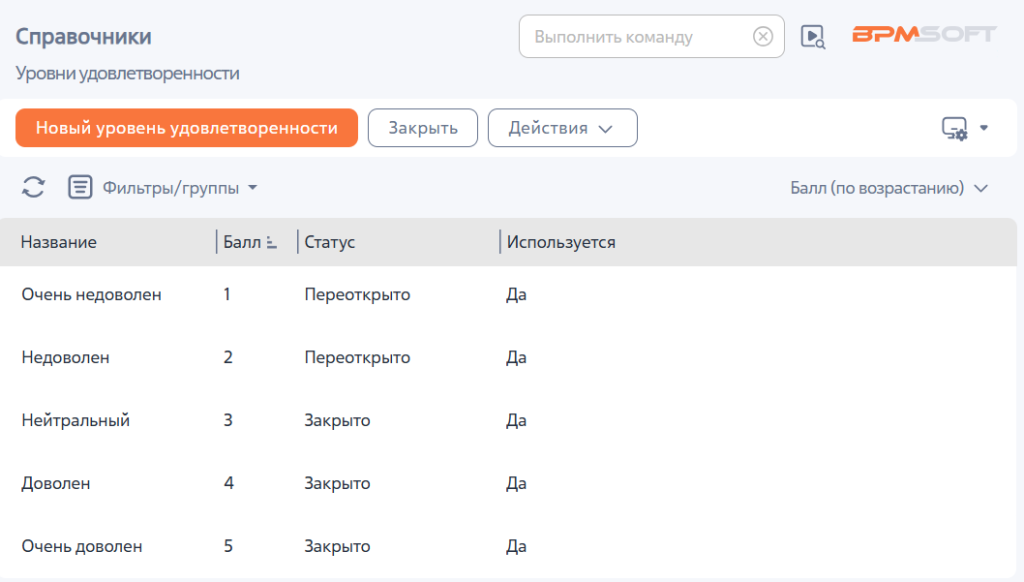This screenshot has width=1024, height=582.
Task: Select the Недоволен row name
Action: [x=65, y=357]
